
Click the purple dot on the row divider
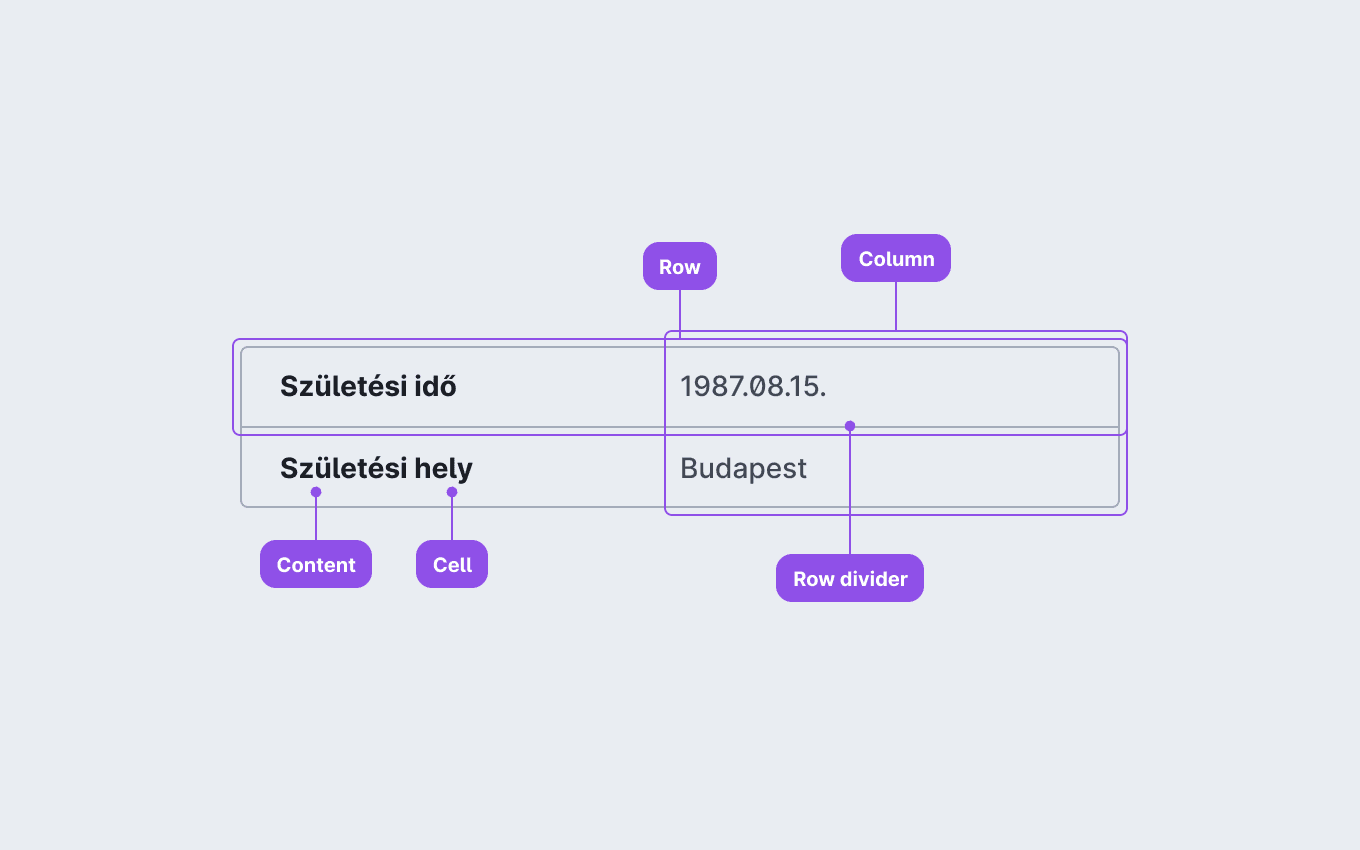pyautogui.click(x=850, y=426)
